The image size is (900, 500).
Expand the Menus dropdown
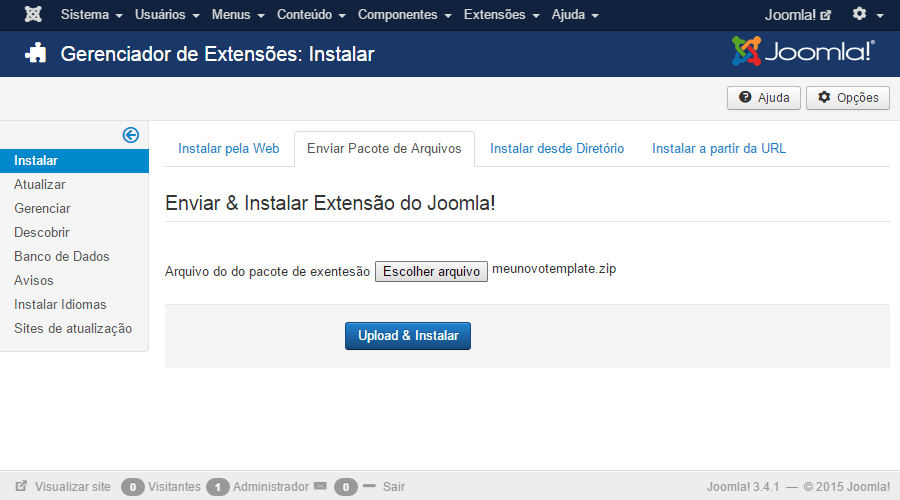coord(238,14)
